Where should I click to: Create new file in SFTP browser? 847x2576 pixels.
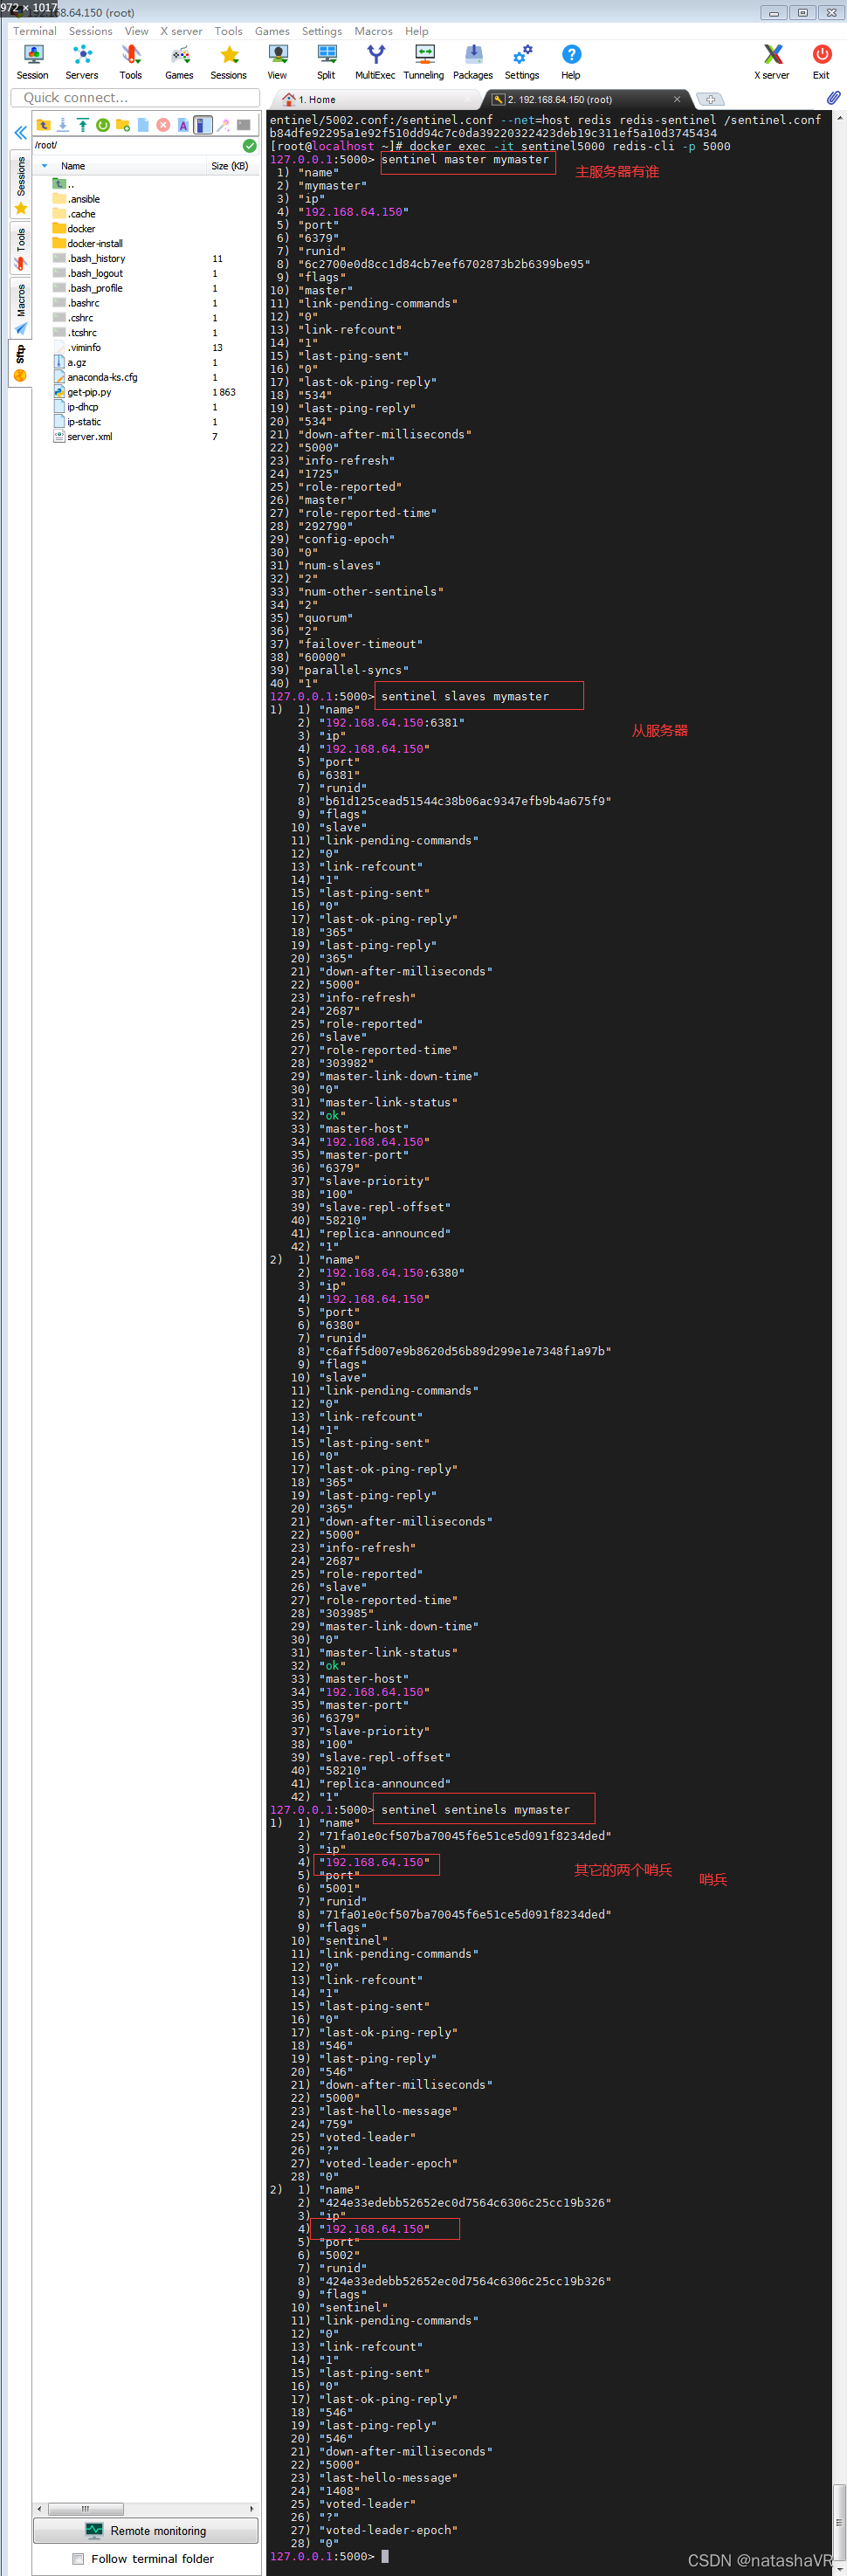click(143, 125)
